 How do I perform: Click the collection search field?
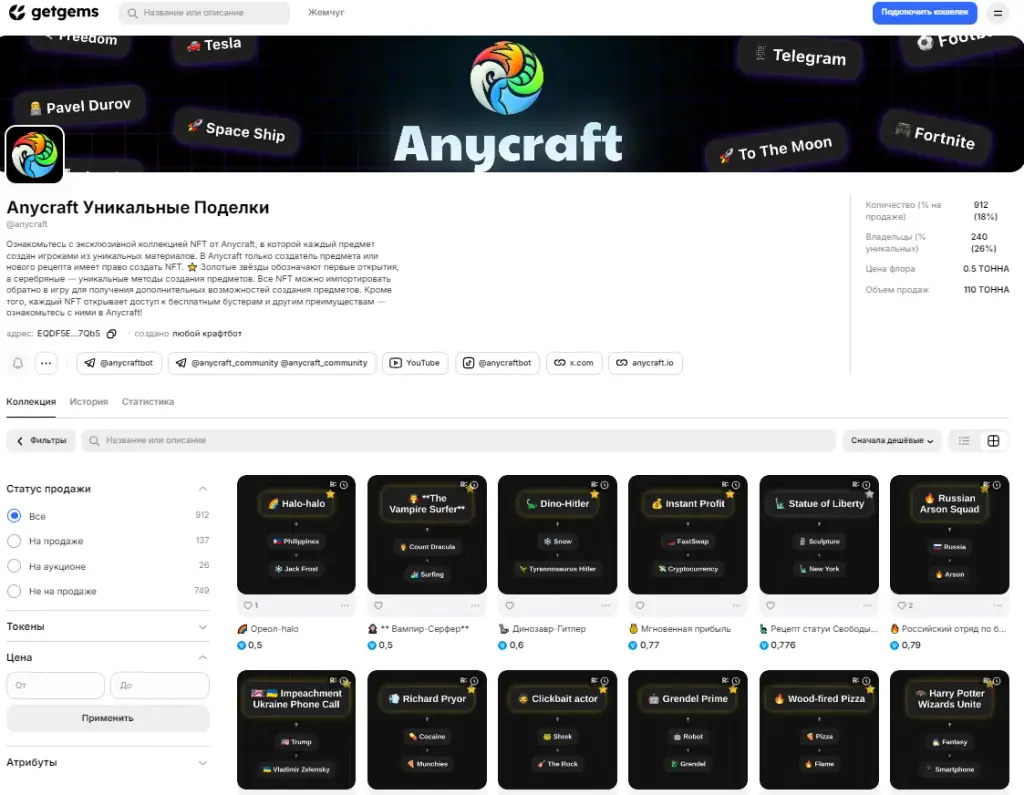[x=458, y=441]
